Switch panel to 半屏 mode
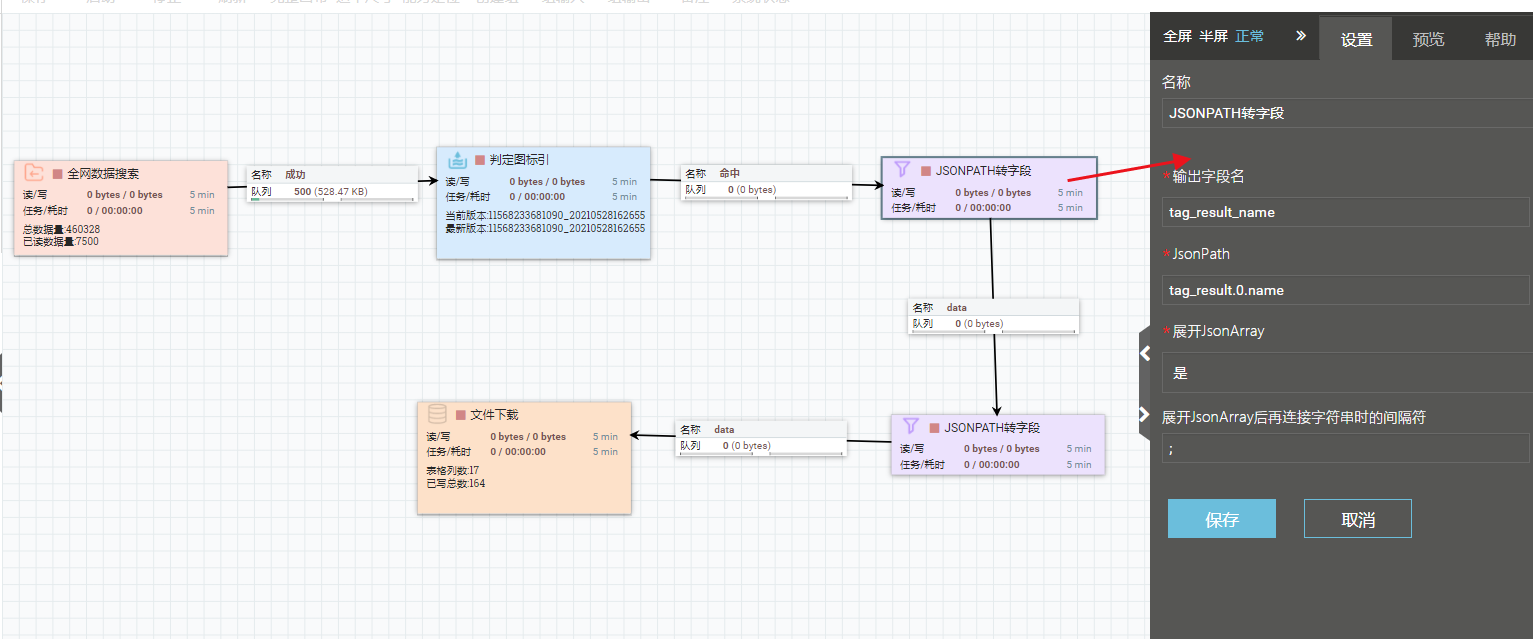This screenshot has height=639, width=1533. point(1213,36)
